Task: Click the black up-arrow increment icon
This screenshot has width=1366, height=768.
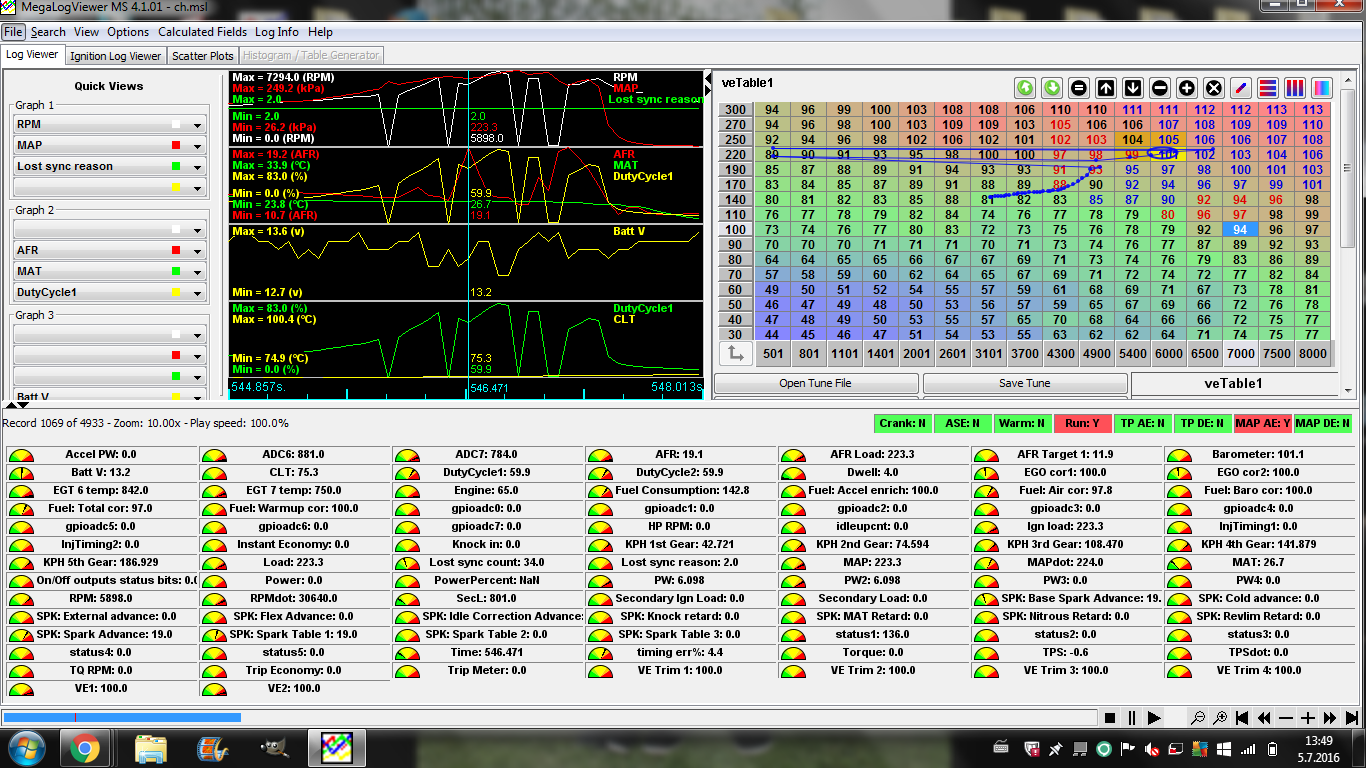Action: tap(1106, 87)
